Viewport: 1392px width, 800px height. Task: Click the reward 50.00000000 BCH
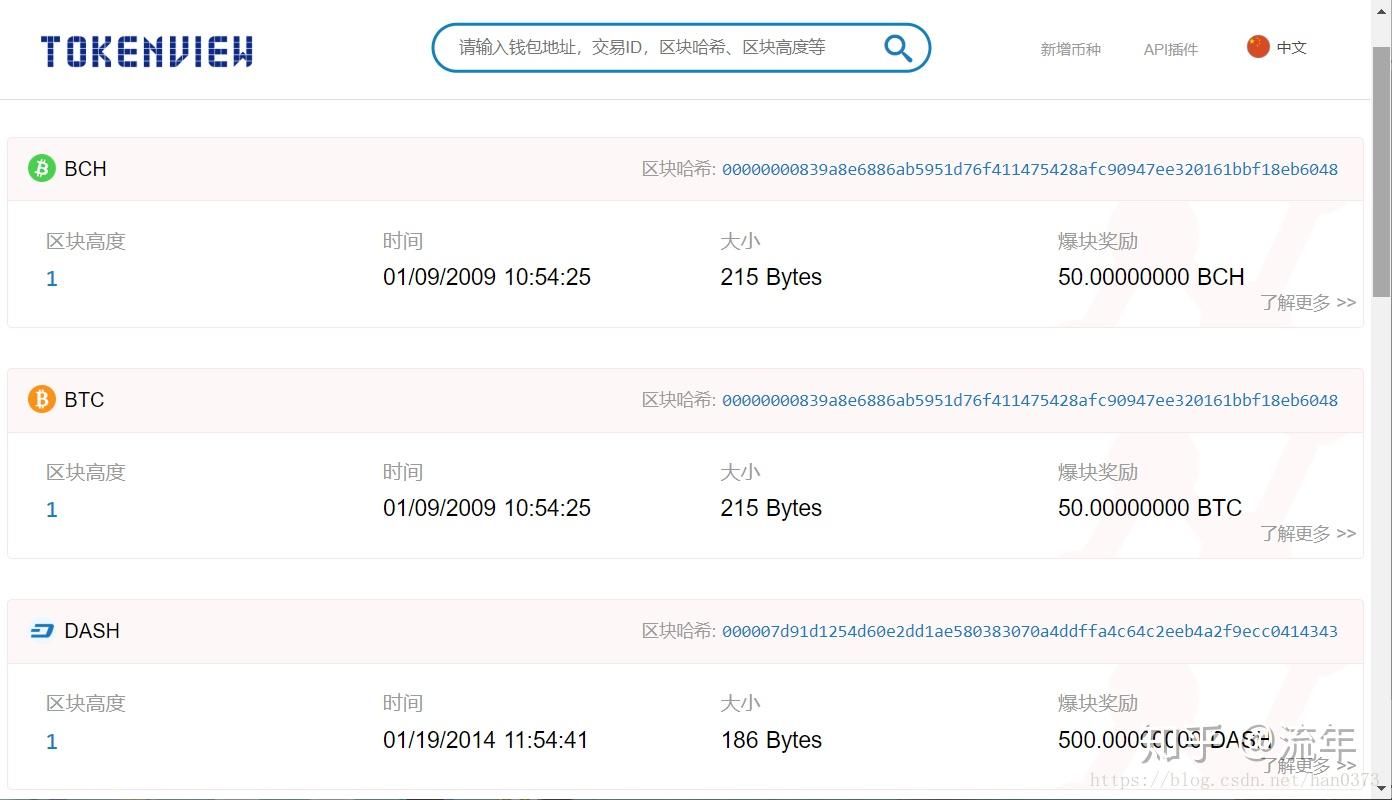point(1151,277)
